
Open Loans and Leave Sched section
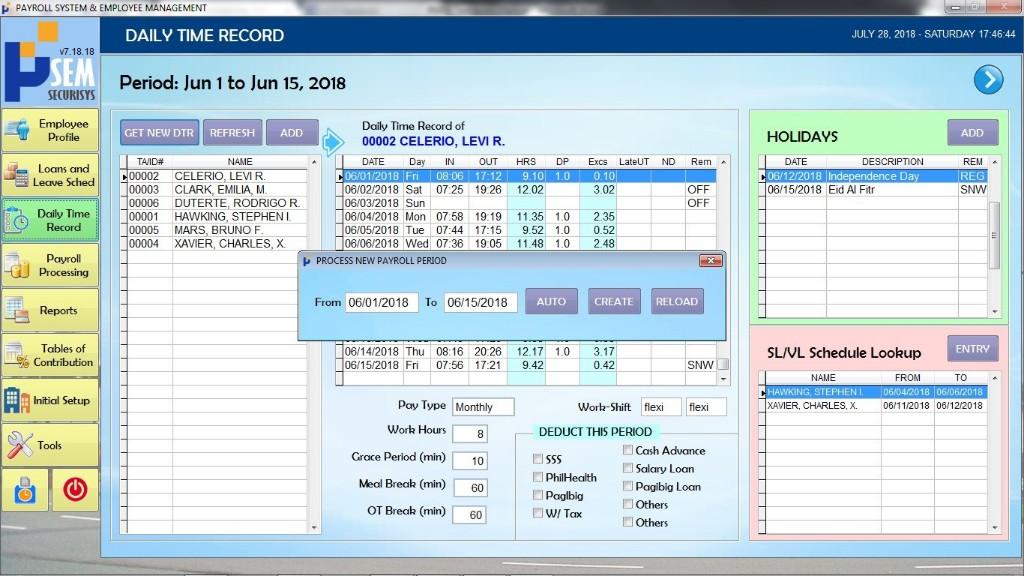(50, 175)
